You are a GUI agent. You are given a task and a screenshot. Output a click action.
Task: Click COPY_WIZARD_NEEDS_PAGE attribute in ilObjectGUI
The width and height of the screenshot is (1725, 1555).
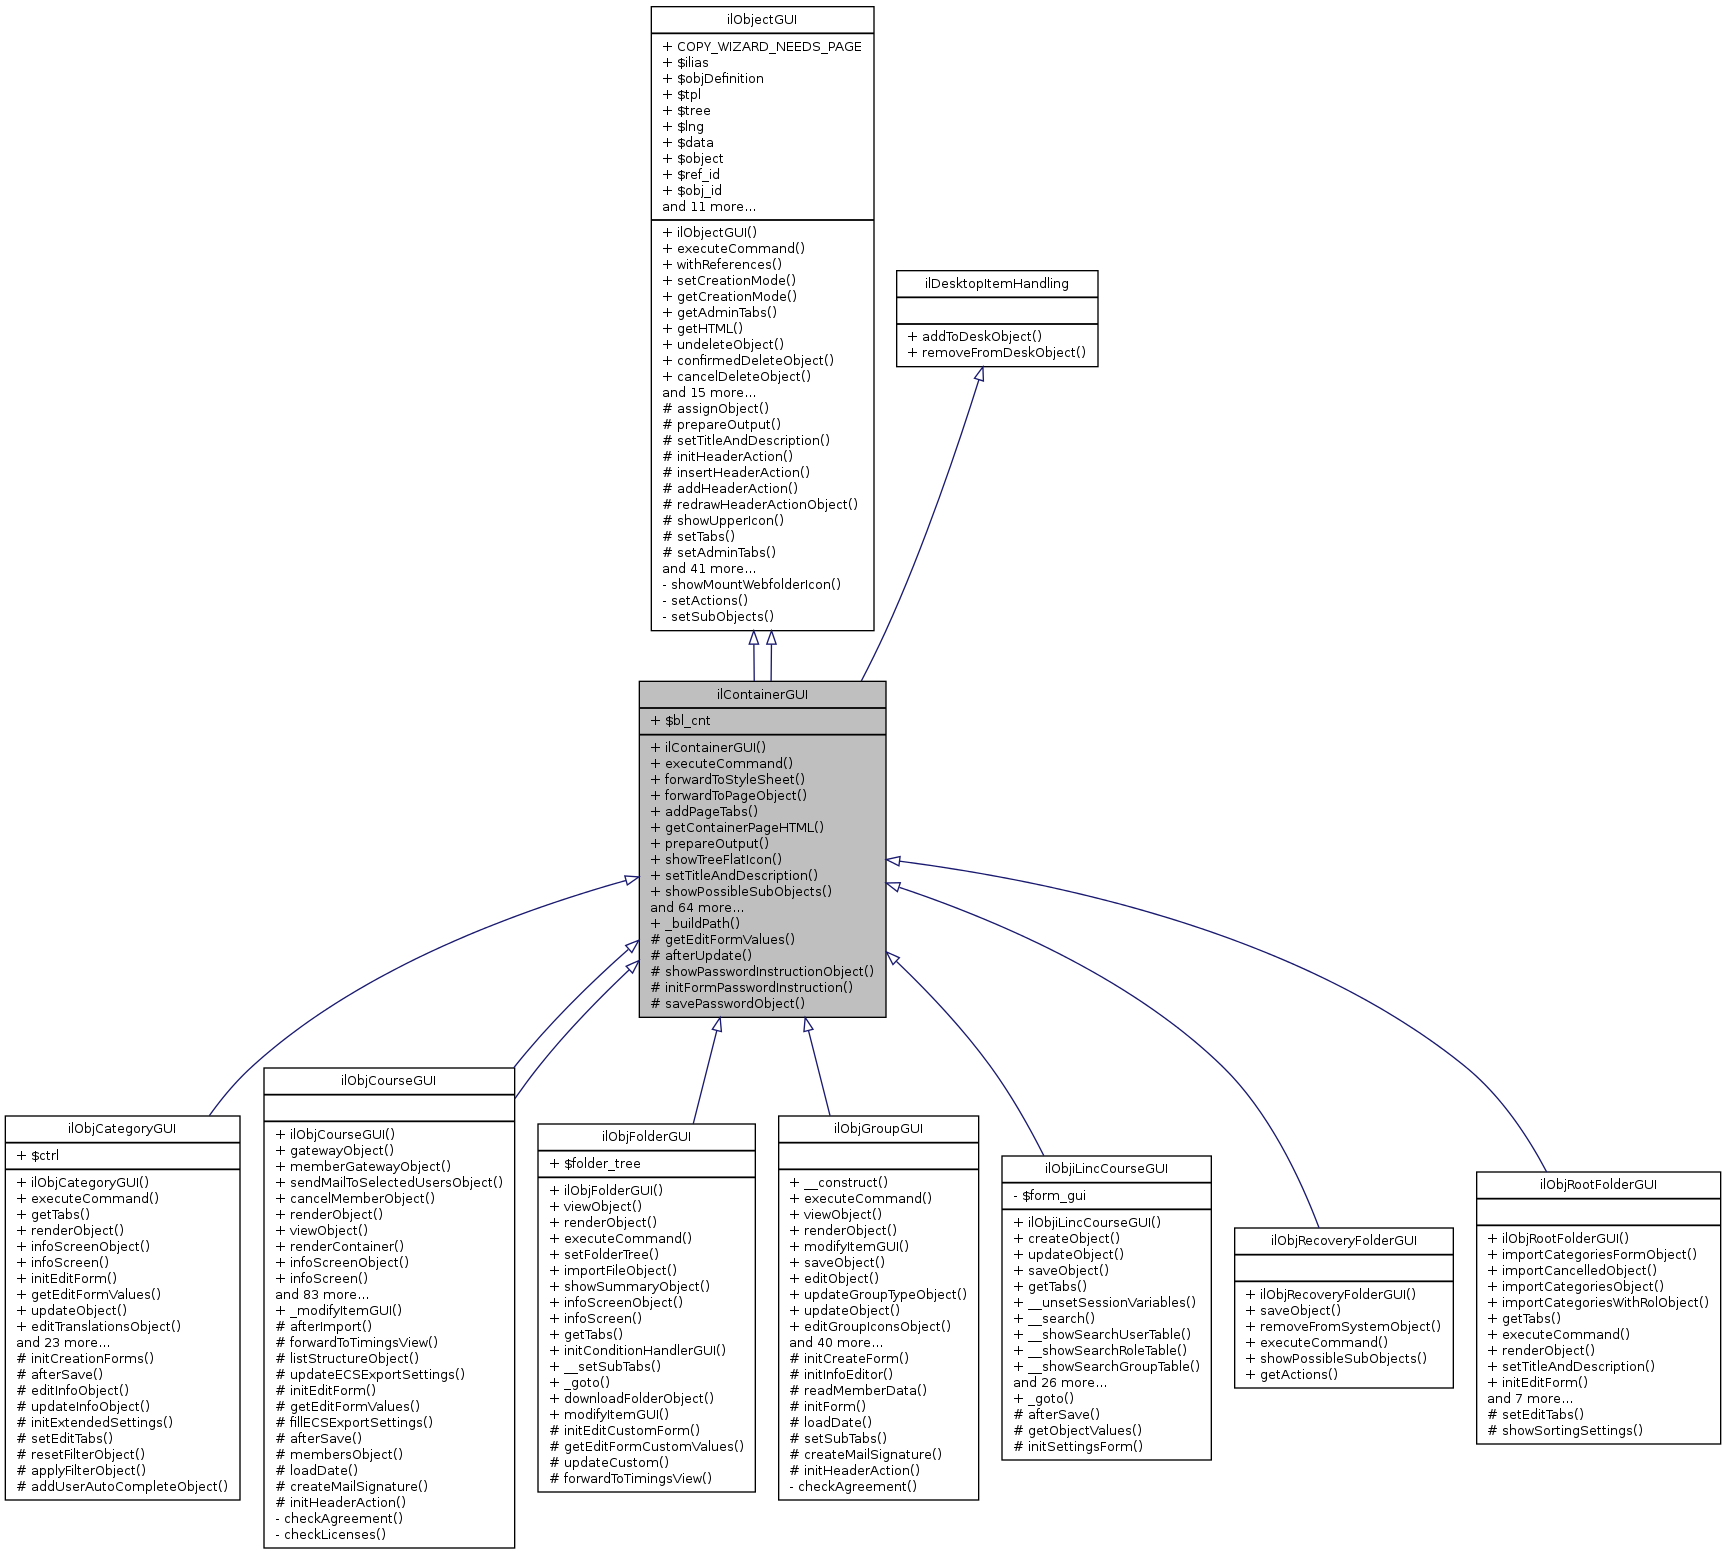[761, 46]
